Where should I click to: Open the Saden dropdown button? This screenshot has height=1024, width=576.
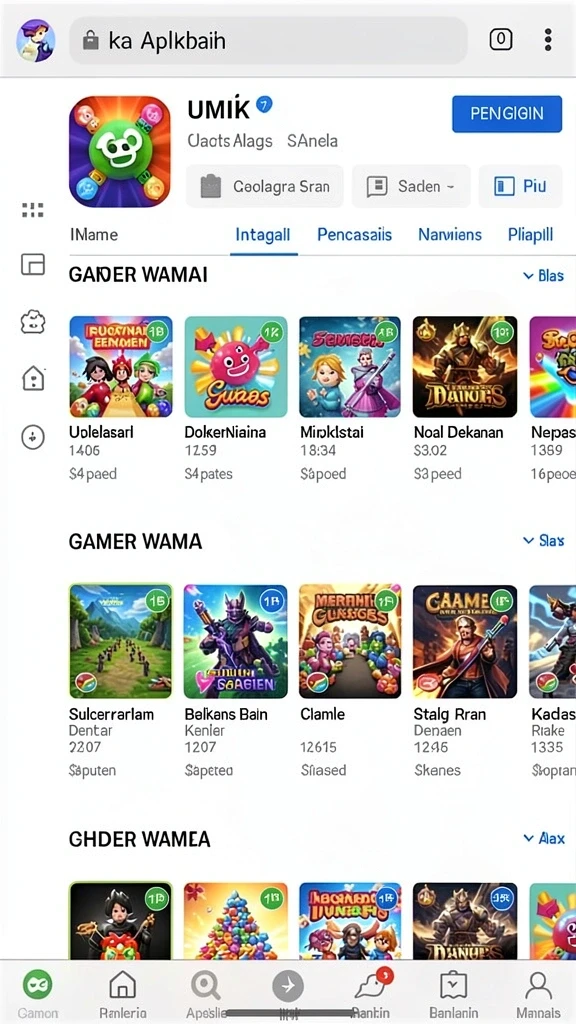(411, 186)
